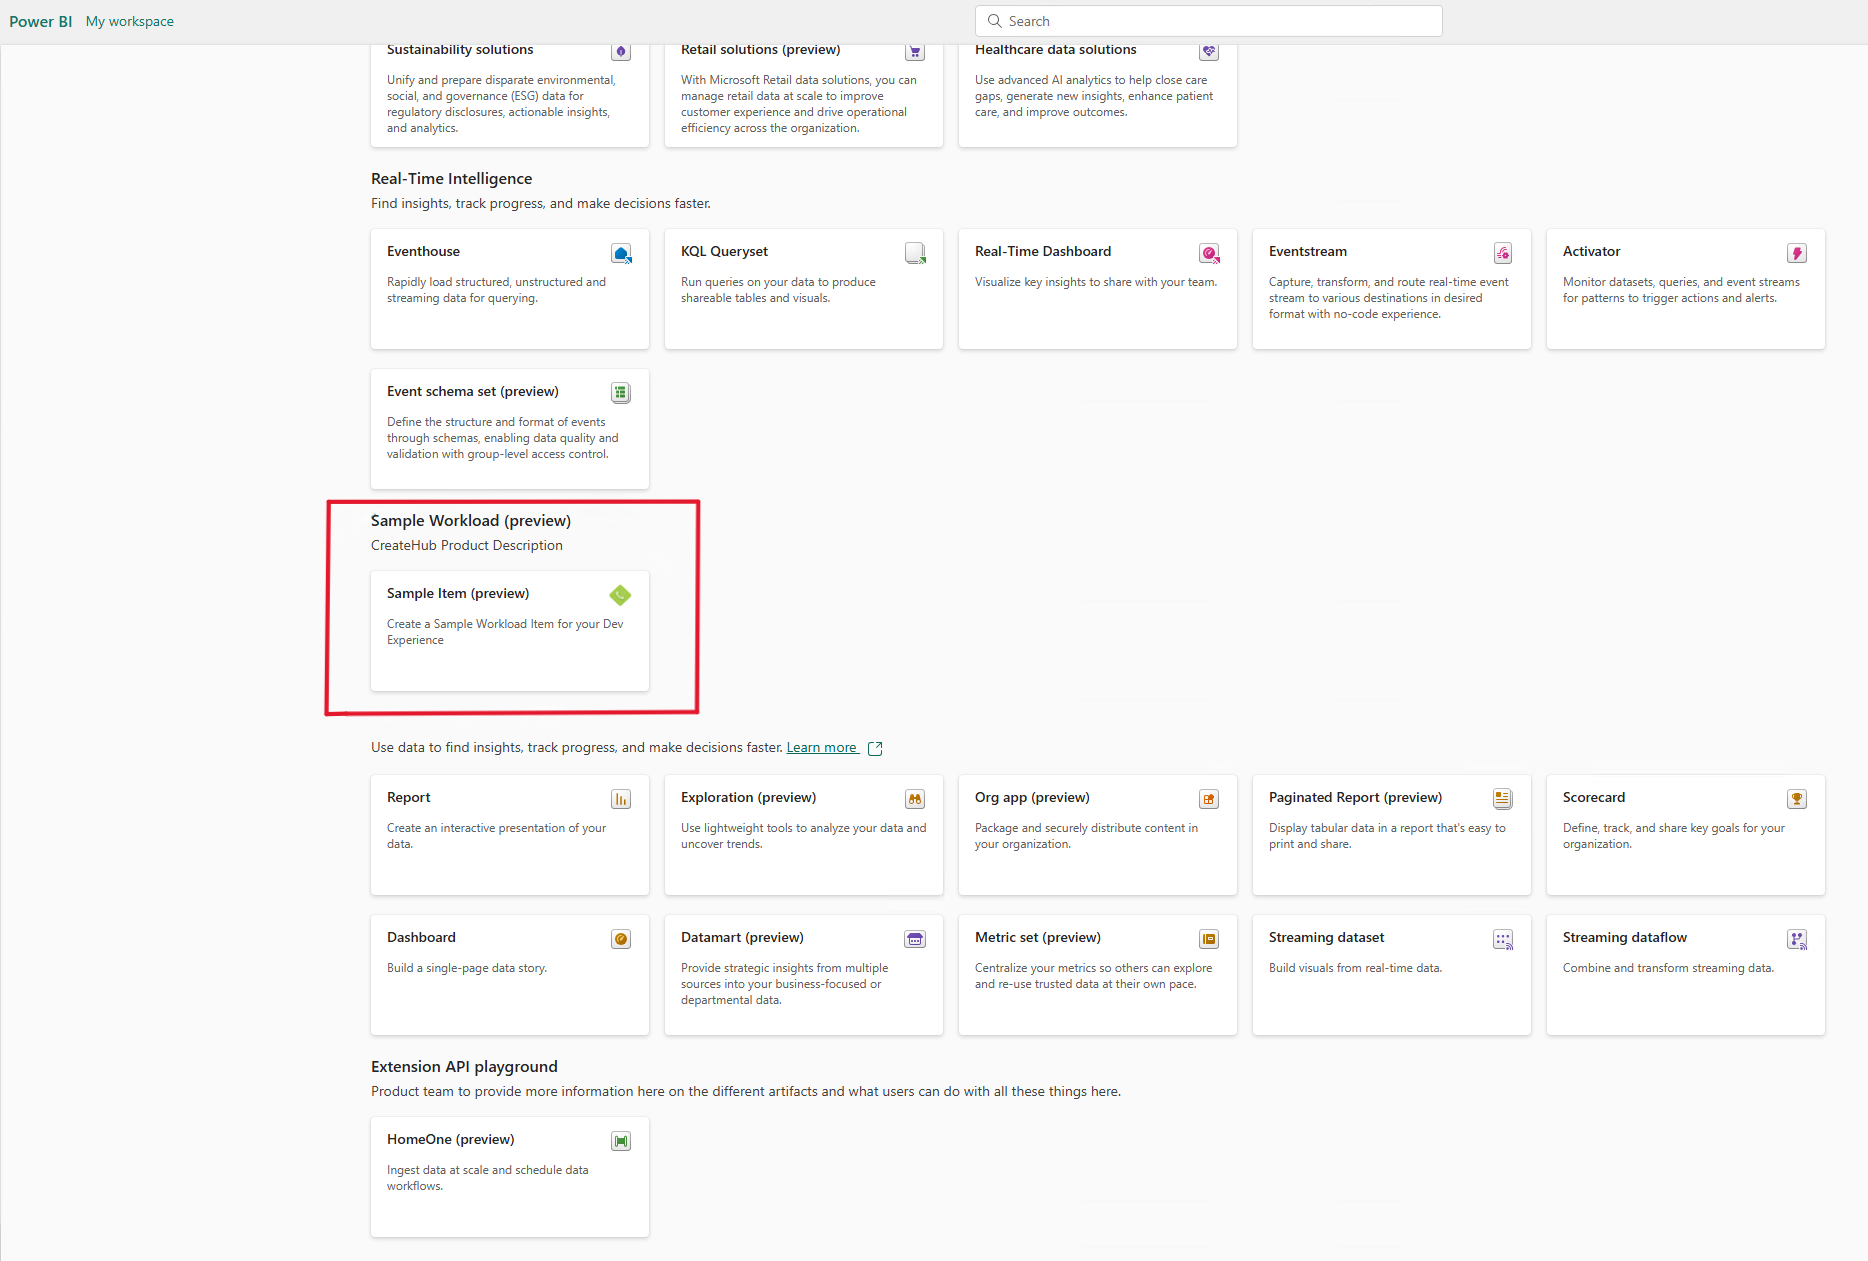
Task: Select the HomeOne preview icon
Action: 621,1140
